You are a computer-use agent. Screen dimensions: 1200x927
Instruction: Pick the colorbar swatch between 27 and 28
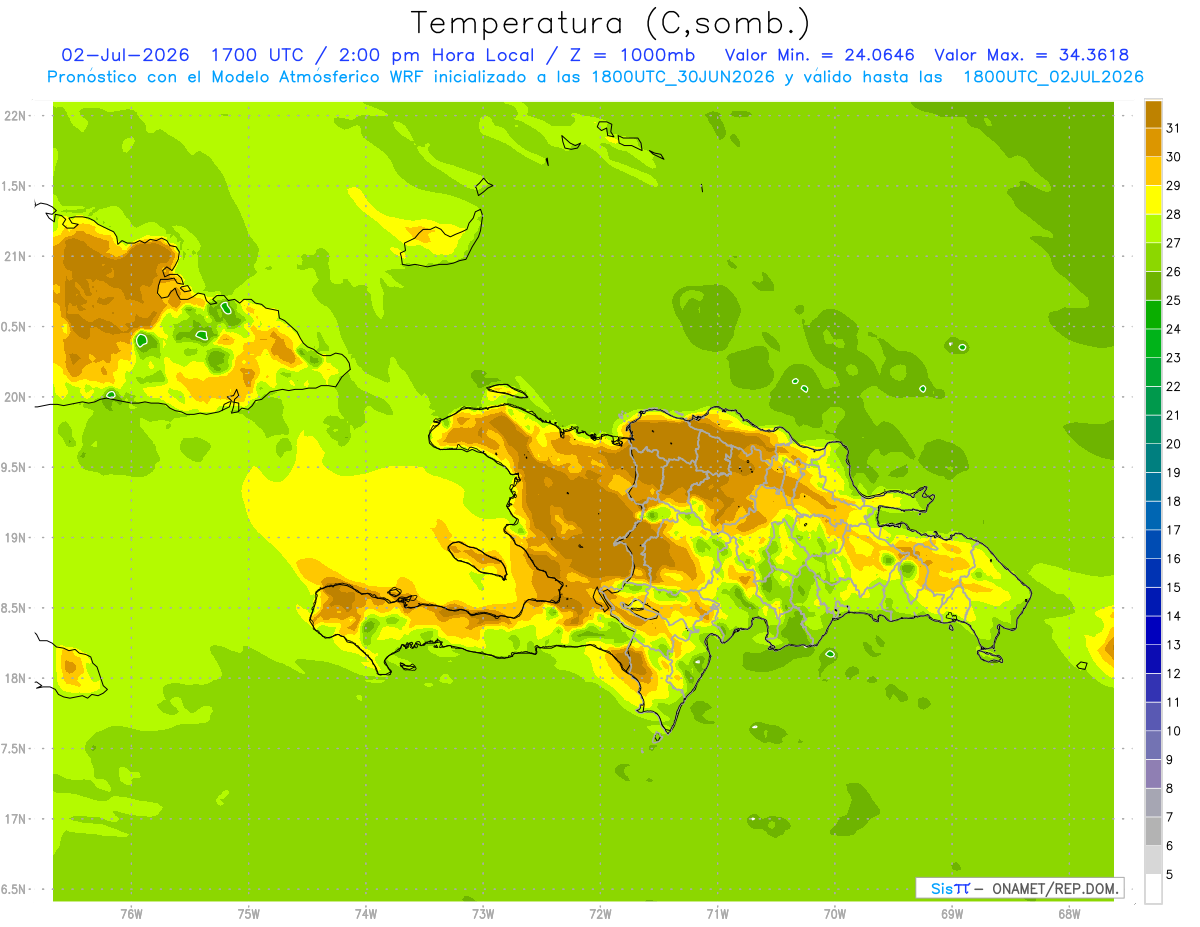[1153, 228]
